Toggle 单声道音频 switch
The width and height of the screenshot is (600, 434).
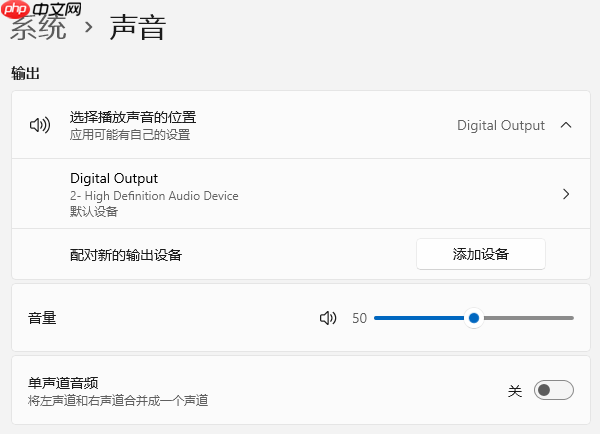[x=554, y=390]
